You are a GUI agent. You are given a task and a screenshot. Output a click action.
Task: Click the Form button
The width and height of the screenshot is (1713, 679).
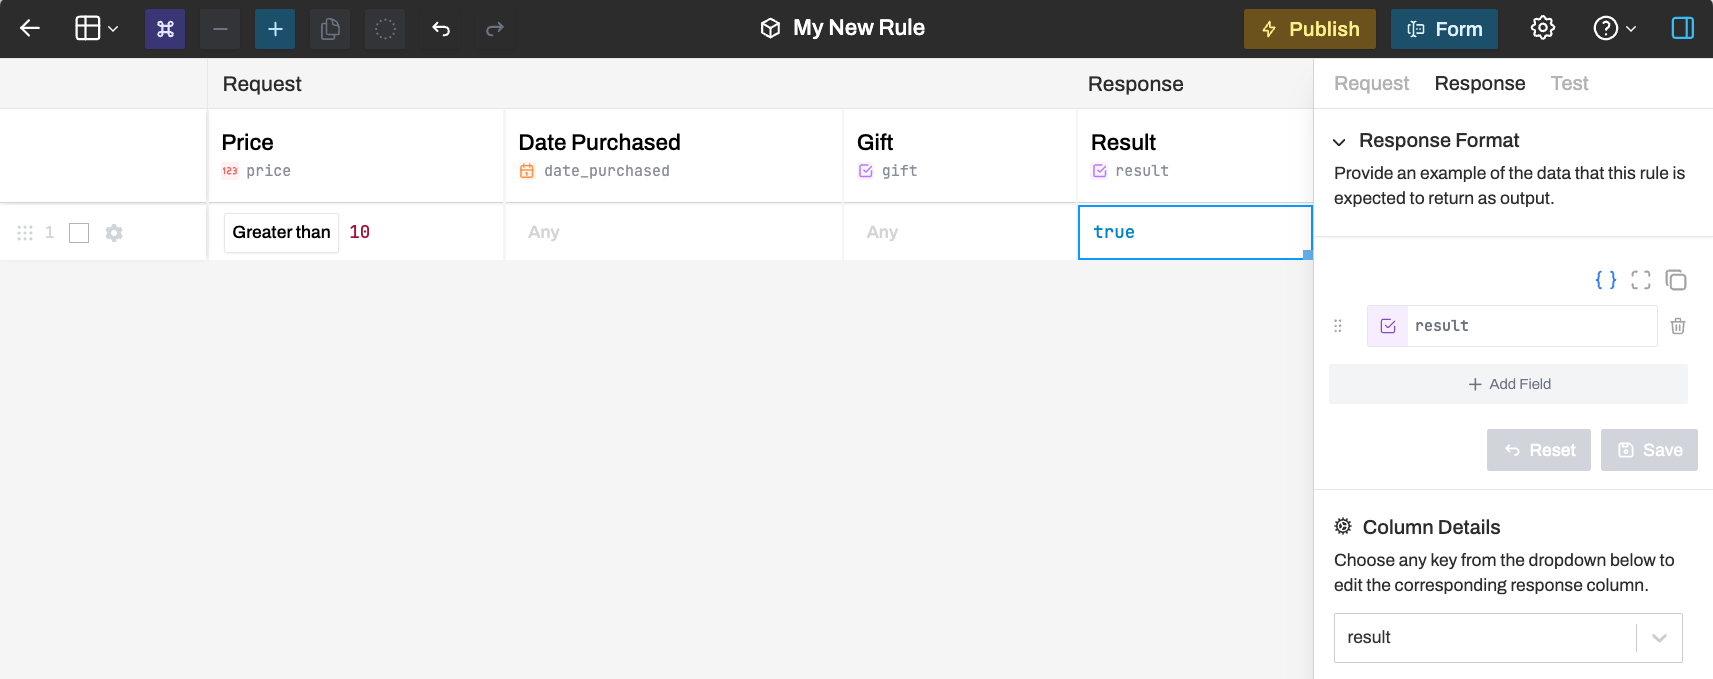1444,29
